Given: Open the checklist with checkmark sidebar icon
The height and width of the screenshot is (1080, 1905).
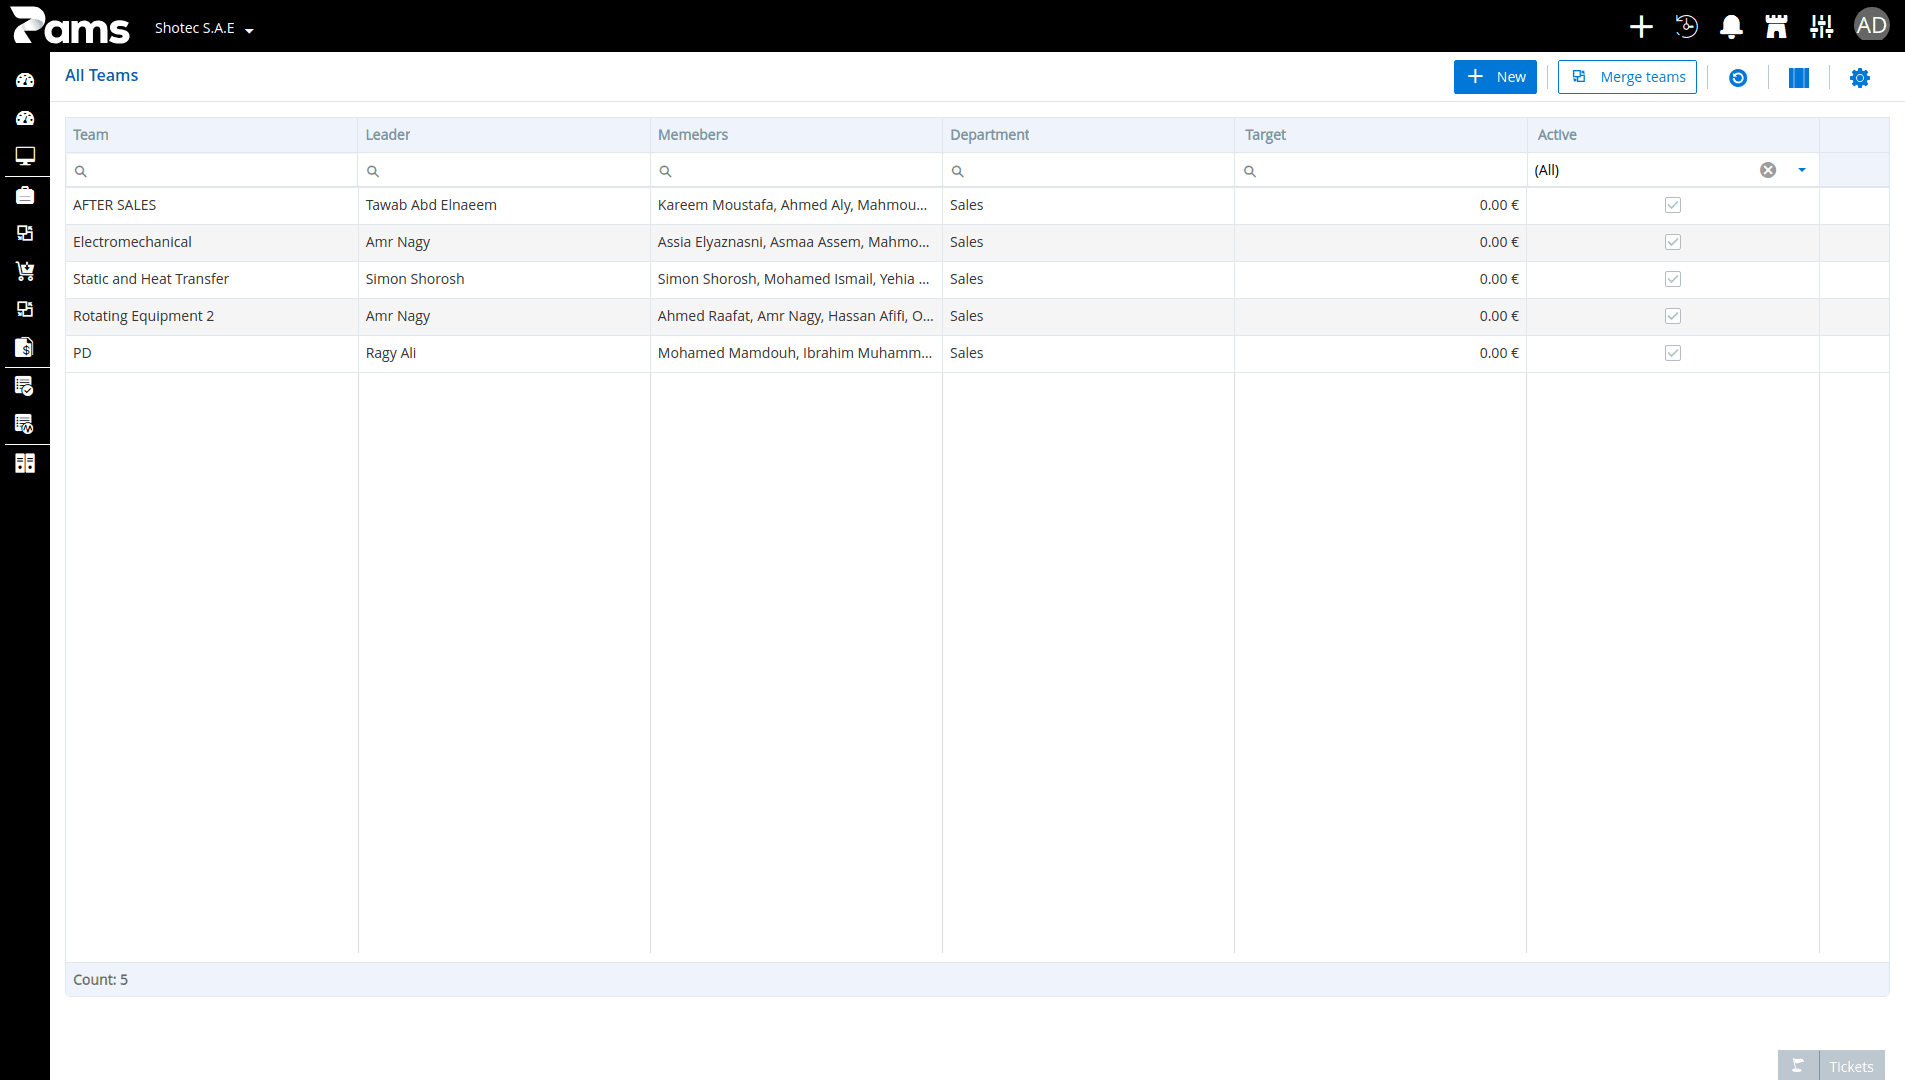Looking at the screenshot, I should pyautogui.click(x=25, y=386).
